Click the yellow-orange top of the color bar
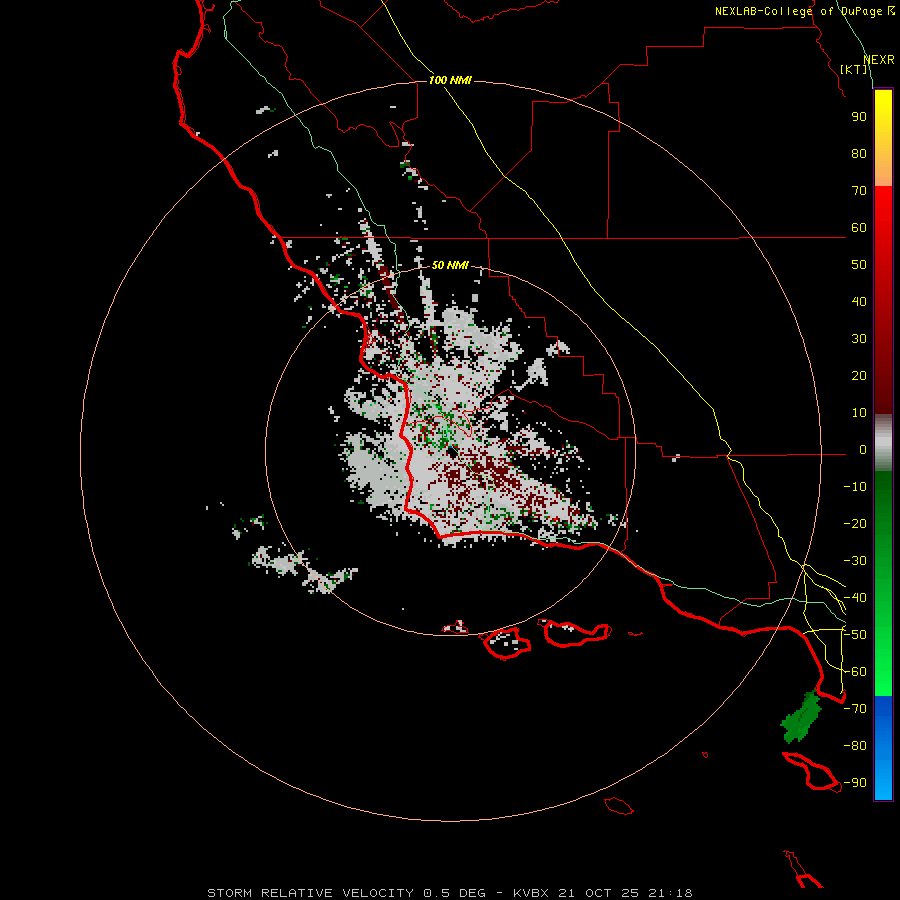Viewport: 900px width, 900px height. tap(883, 138)
